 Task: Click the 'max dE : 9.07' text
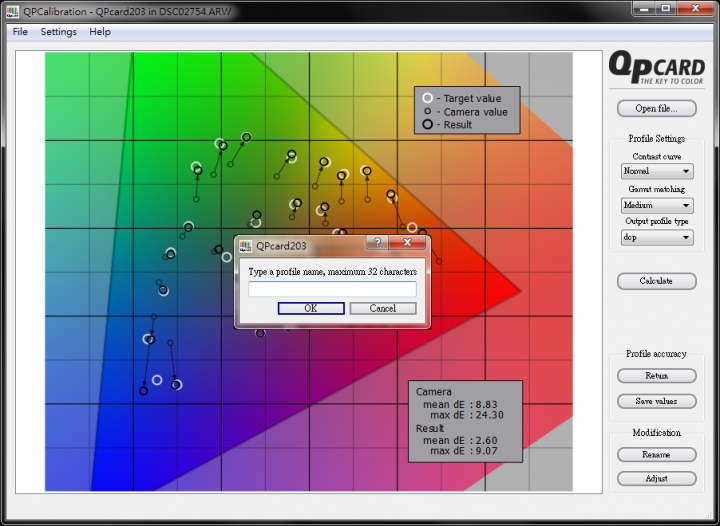point(464,451)
